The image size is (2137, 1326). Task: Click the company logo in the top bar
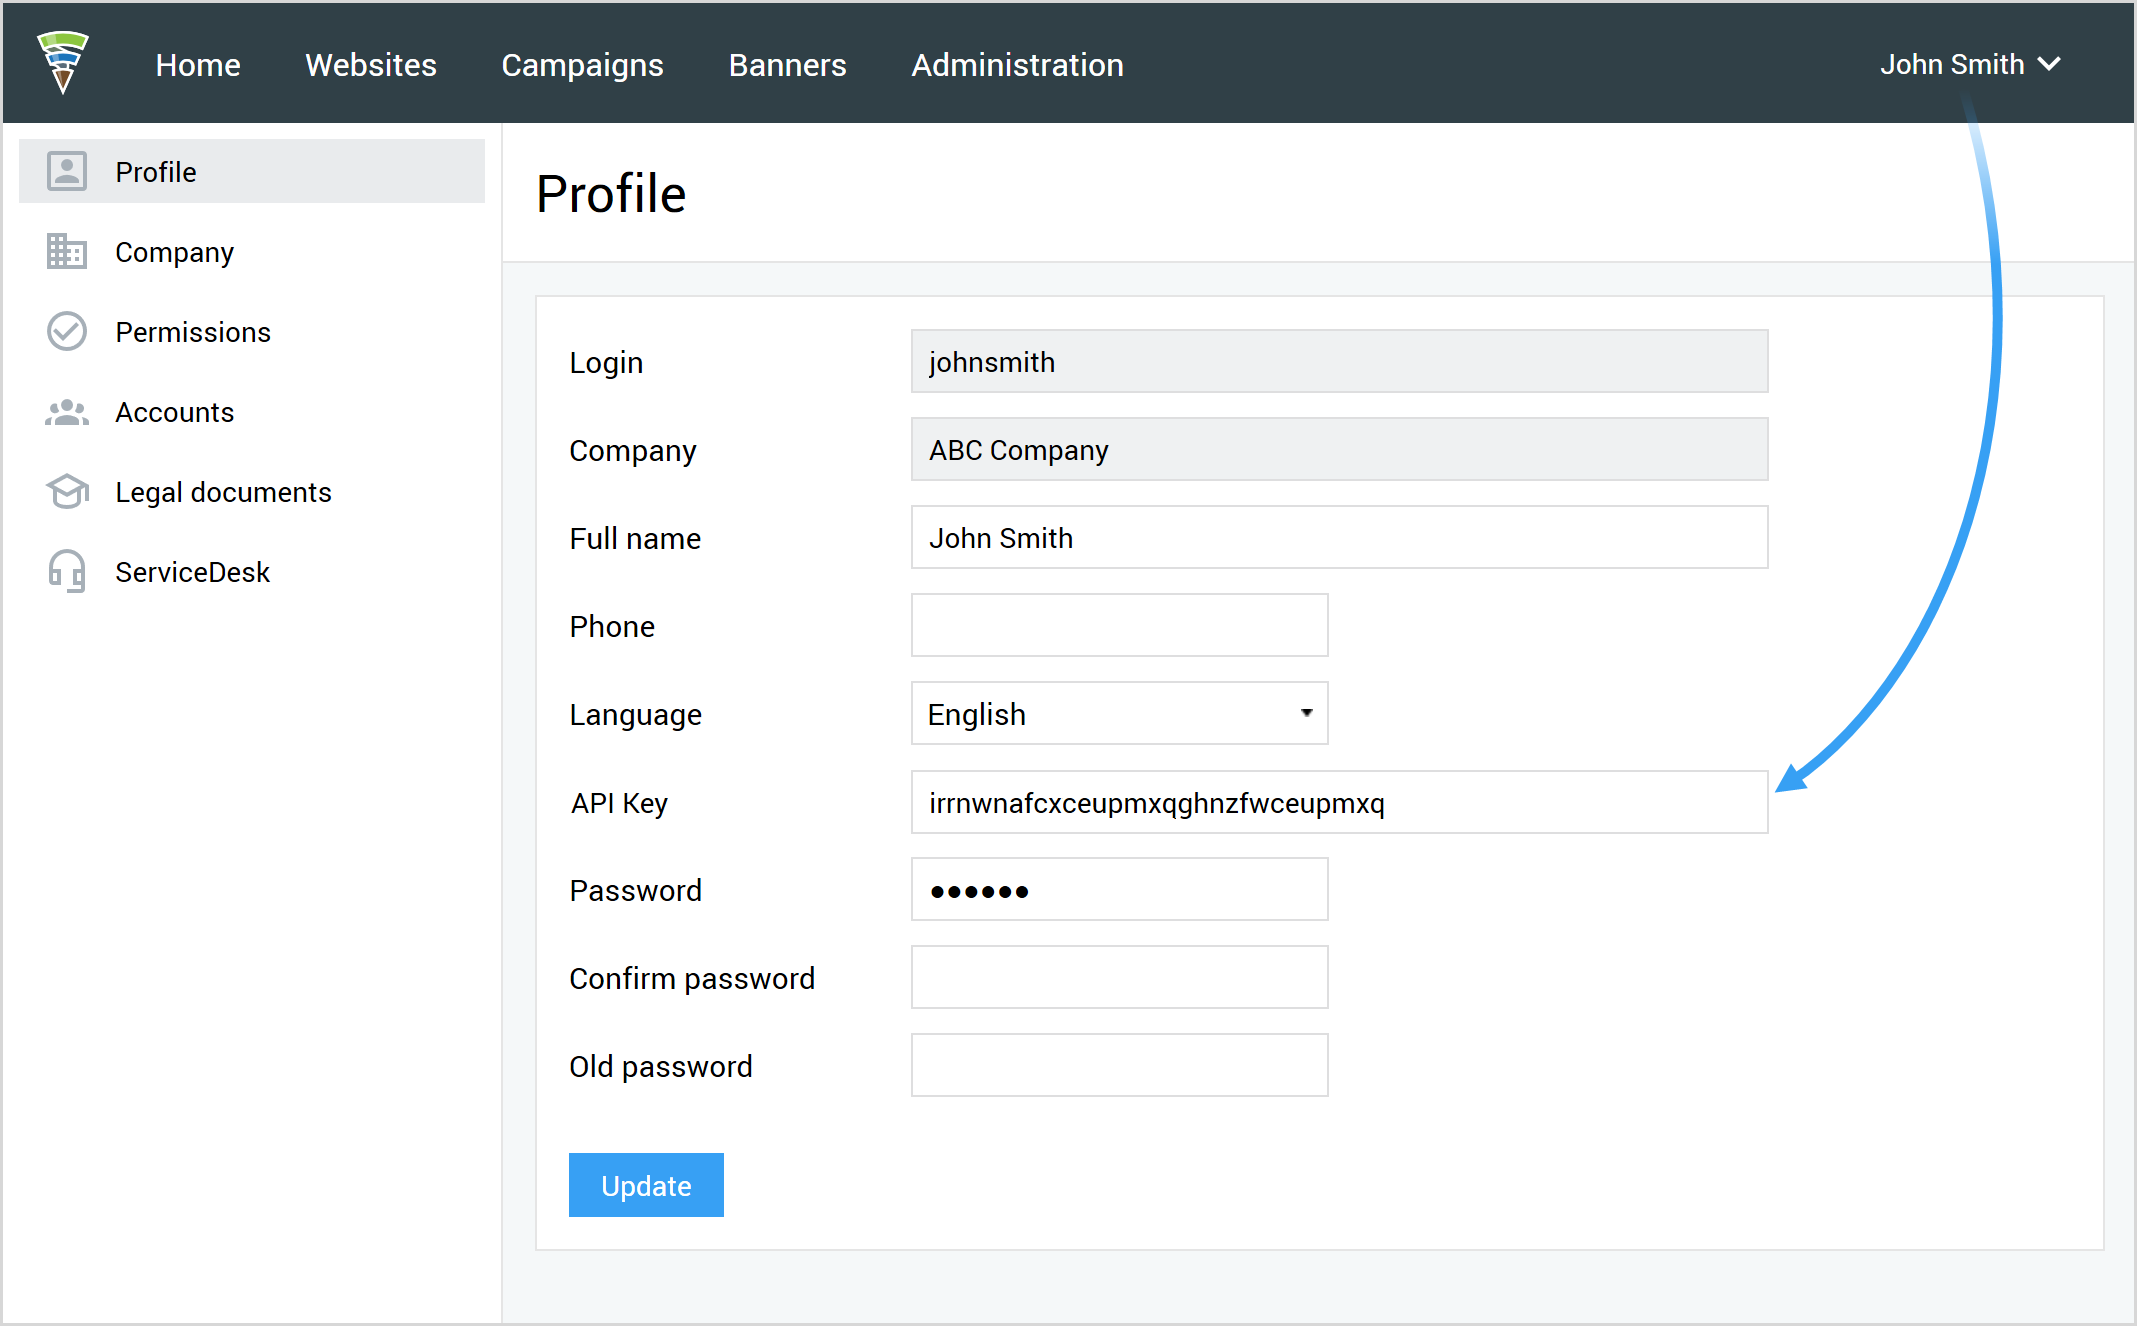point(64,63)
